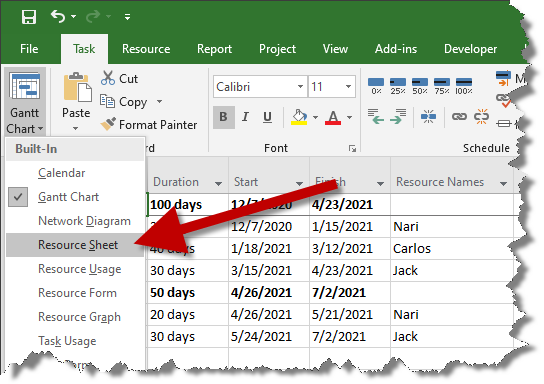Open Resource Names column filter dropdown

click(503, 183)
